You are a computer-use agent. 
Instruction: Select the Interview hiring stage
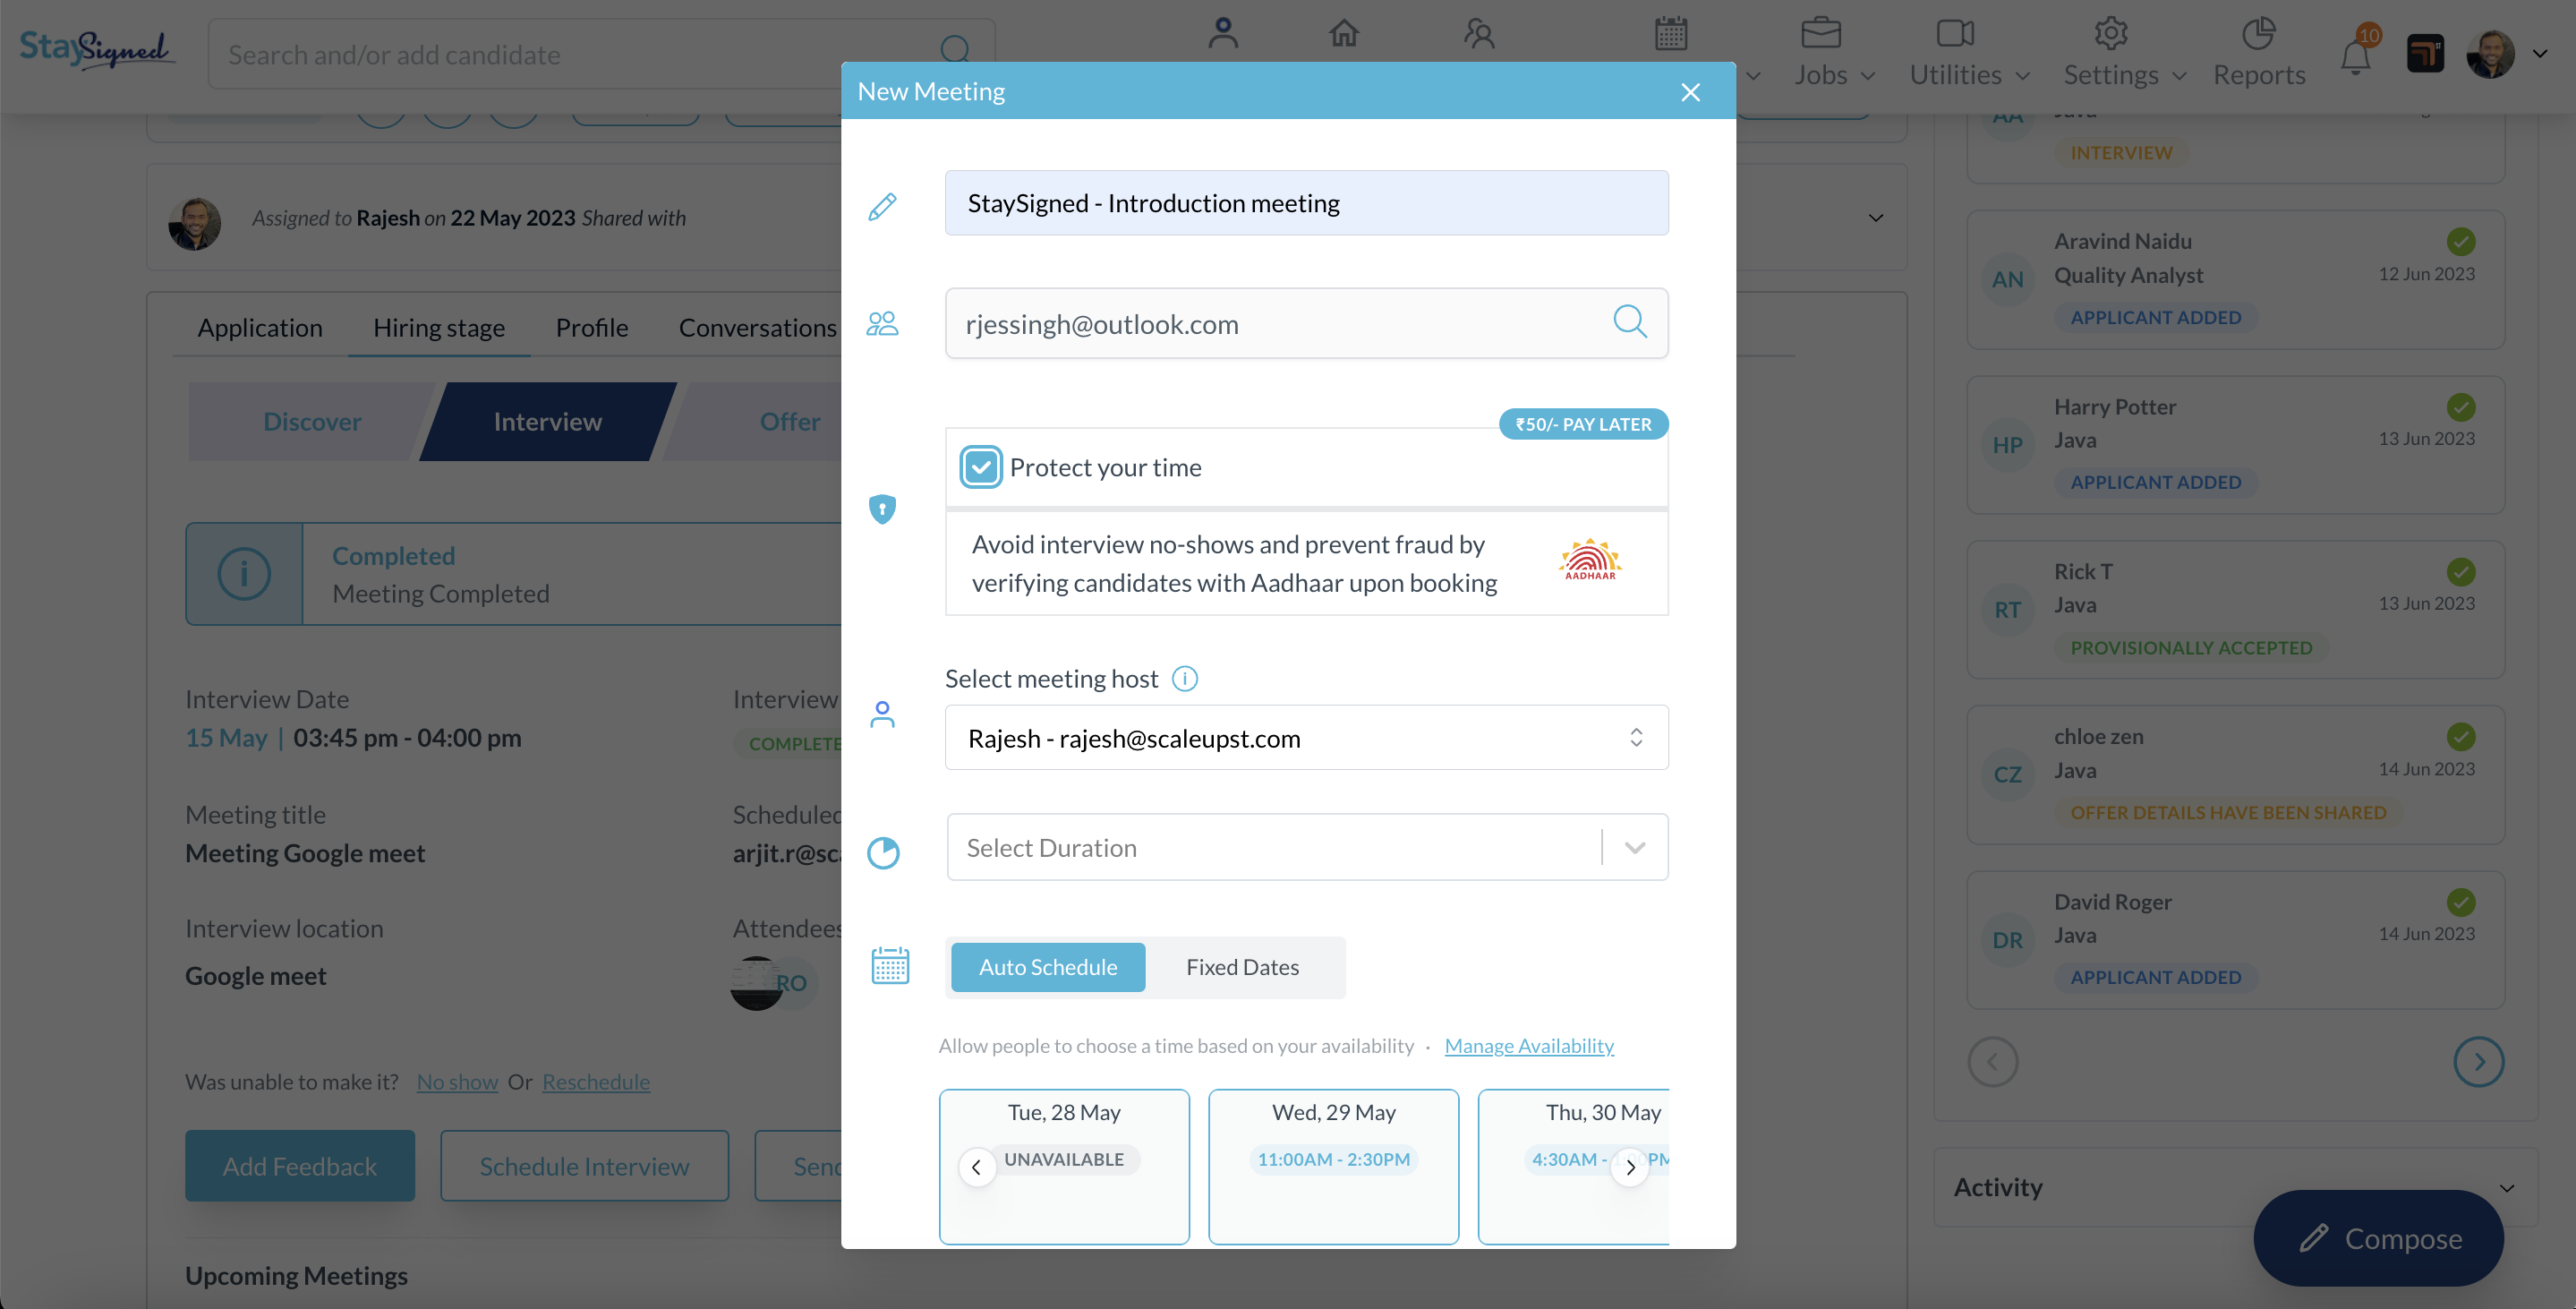pos(547,421)
